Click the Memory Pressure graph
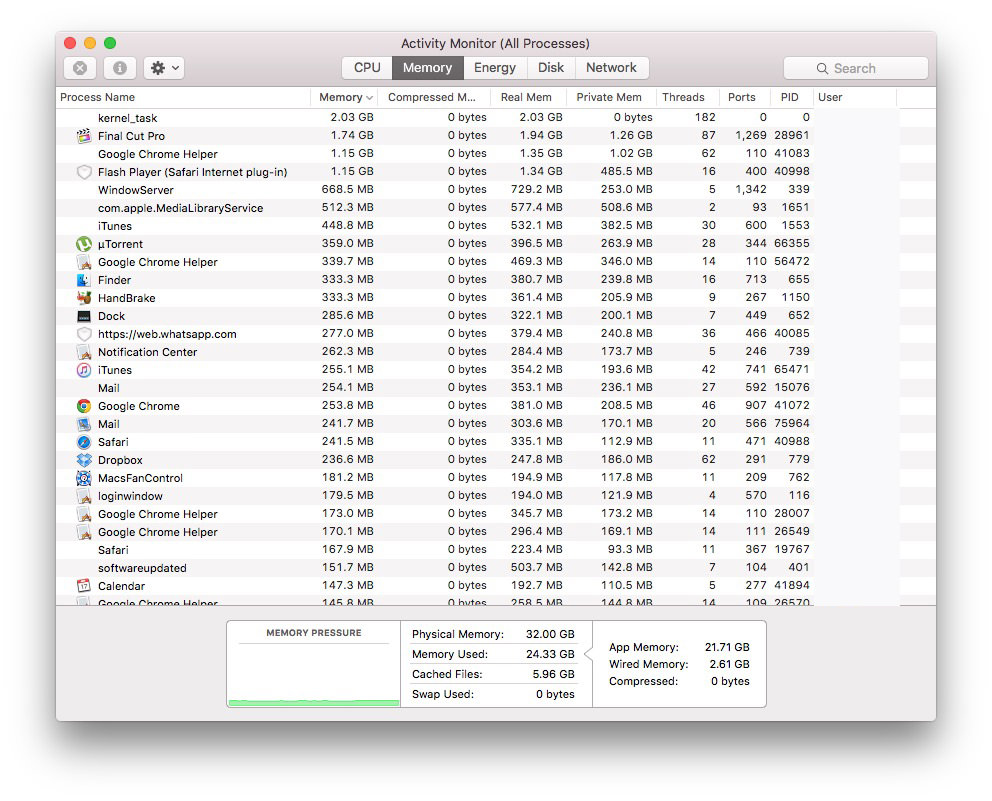Viewport: 992px width, 801px height. click(314, 674)
